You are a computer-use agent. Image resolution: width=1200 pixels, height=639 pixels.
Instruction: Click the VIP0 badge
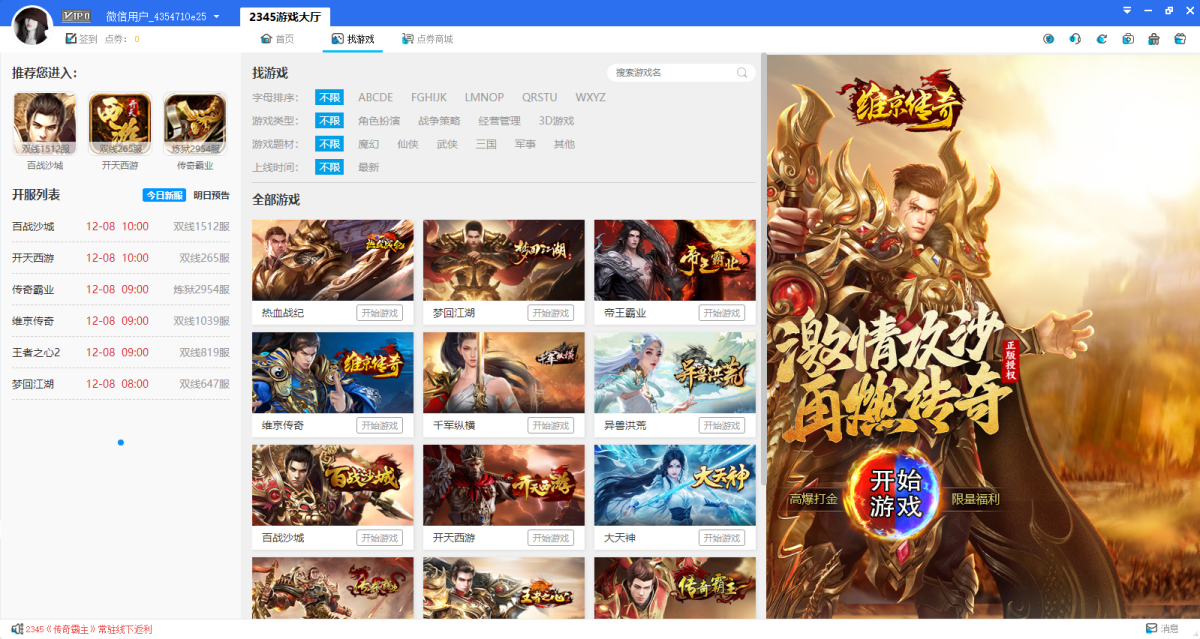76,16
